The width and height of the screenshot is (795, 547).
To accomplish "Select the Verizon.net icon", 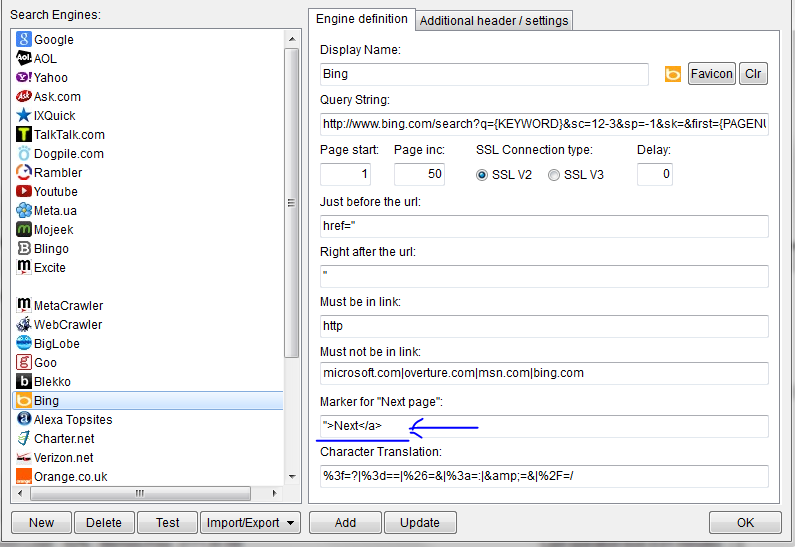I will click(23, 457).
